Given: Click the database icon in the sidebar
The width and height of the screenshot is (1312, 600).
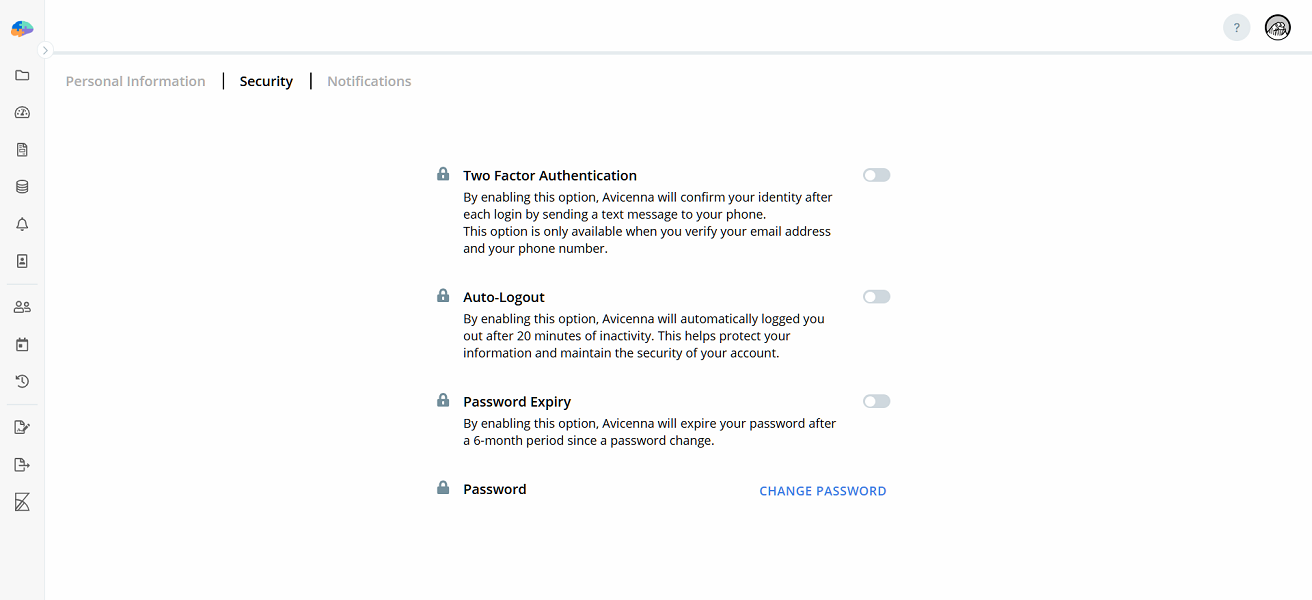Looking at the screenshot, I should click(22, 186).
